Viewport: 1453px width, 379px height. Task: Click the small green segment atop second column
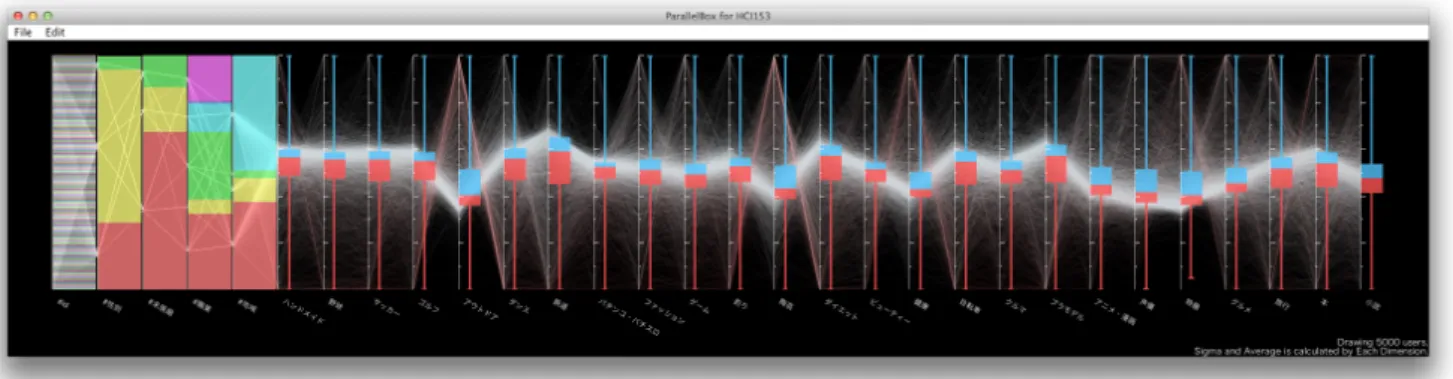119,63
